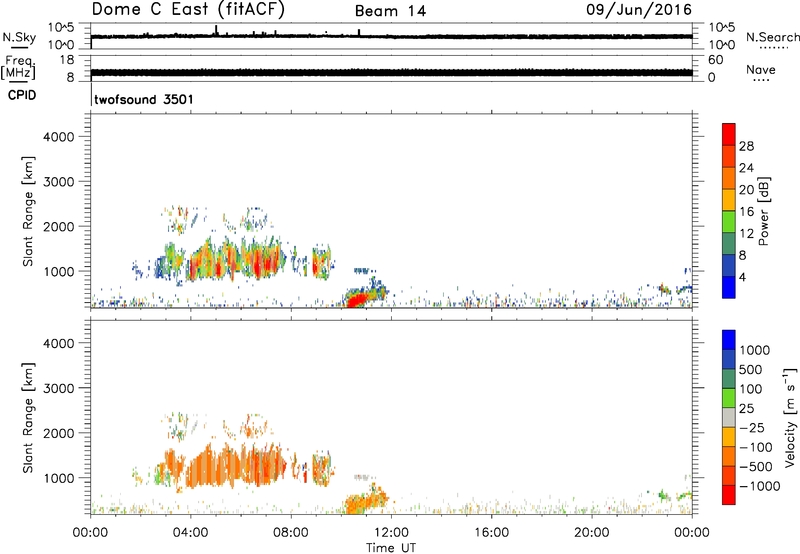Click the '16:00' time axis label

tap(491, 533)
